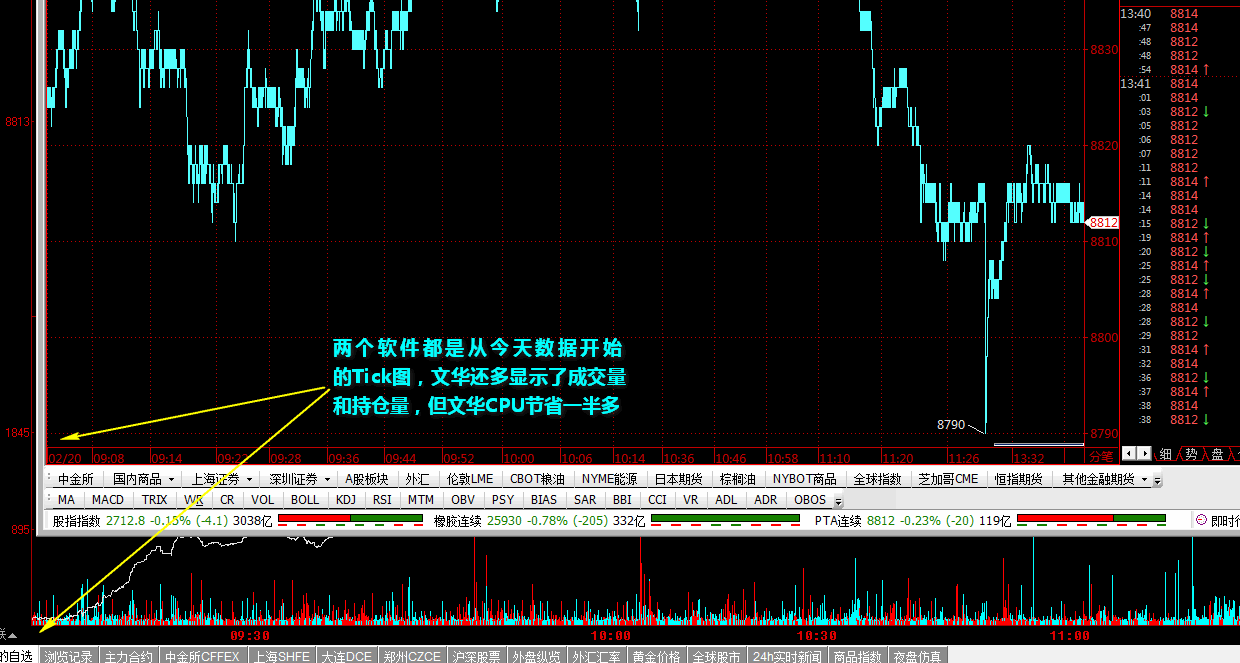The width and height of the screenshot is (1240, 663).
Task: Apply the ADL indicator
Action: [727, 499]
